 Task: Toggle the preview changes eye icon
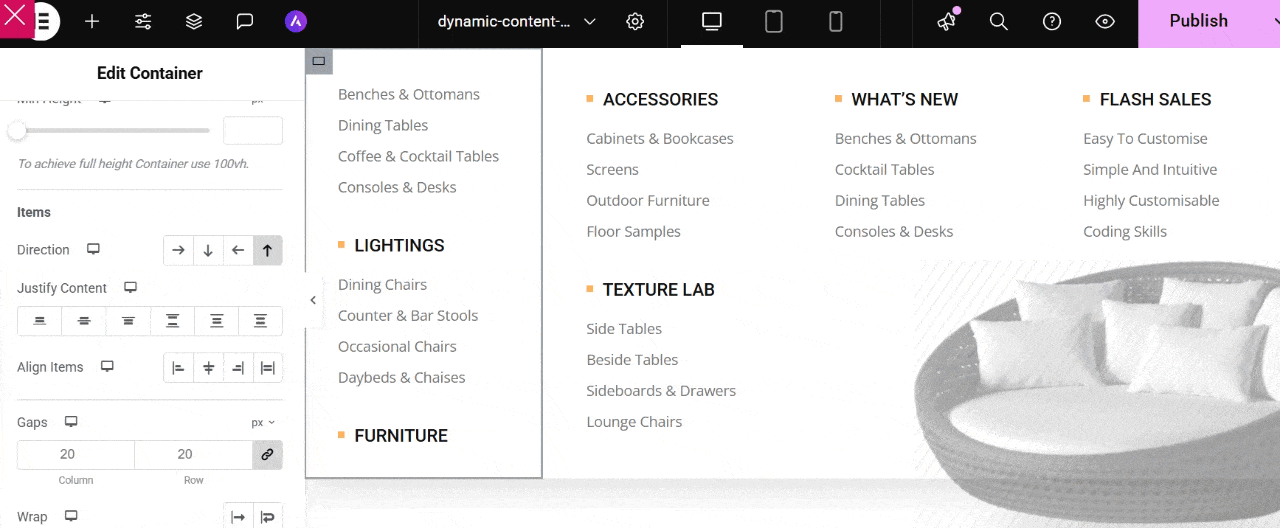tap(1105, 22)
